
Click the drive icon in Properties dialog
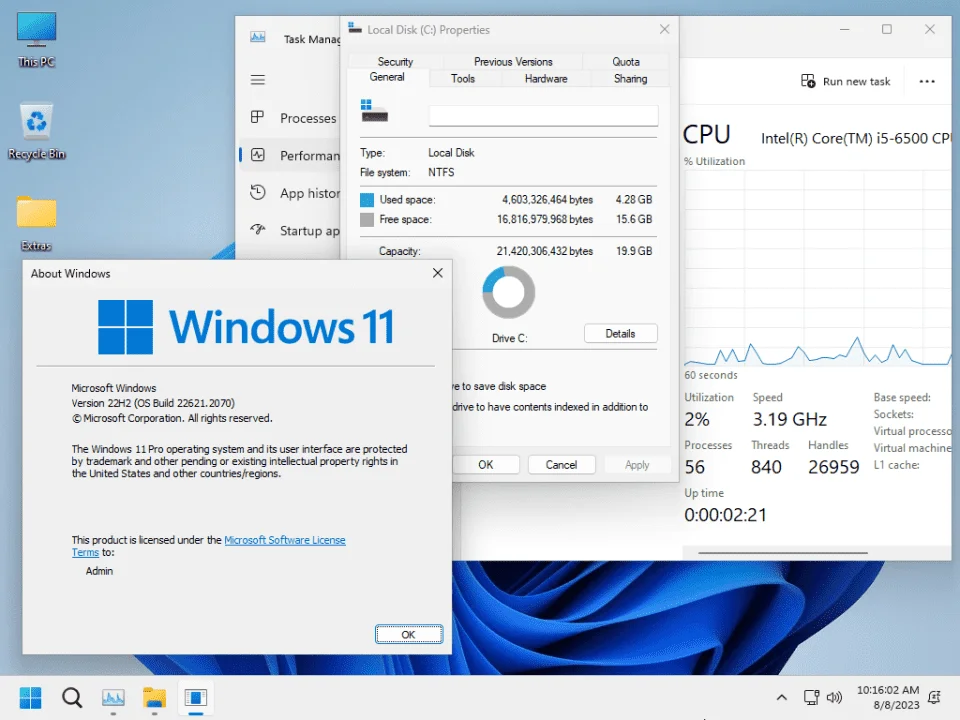pos(374,111)
